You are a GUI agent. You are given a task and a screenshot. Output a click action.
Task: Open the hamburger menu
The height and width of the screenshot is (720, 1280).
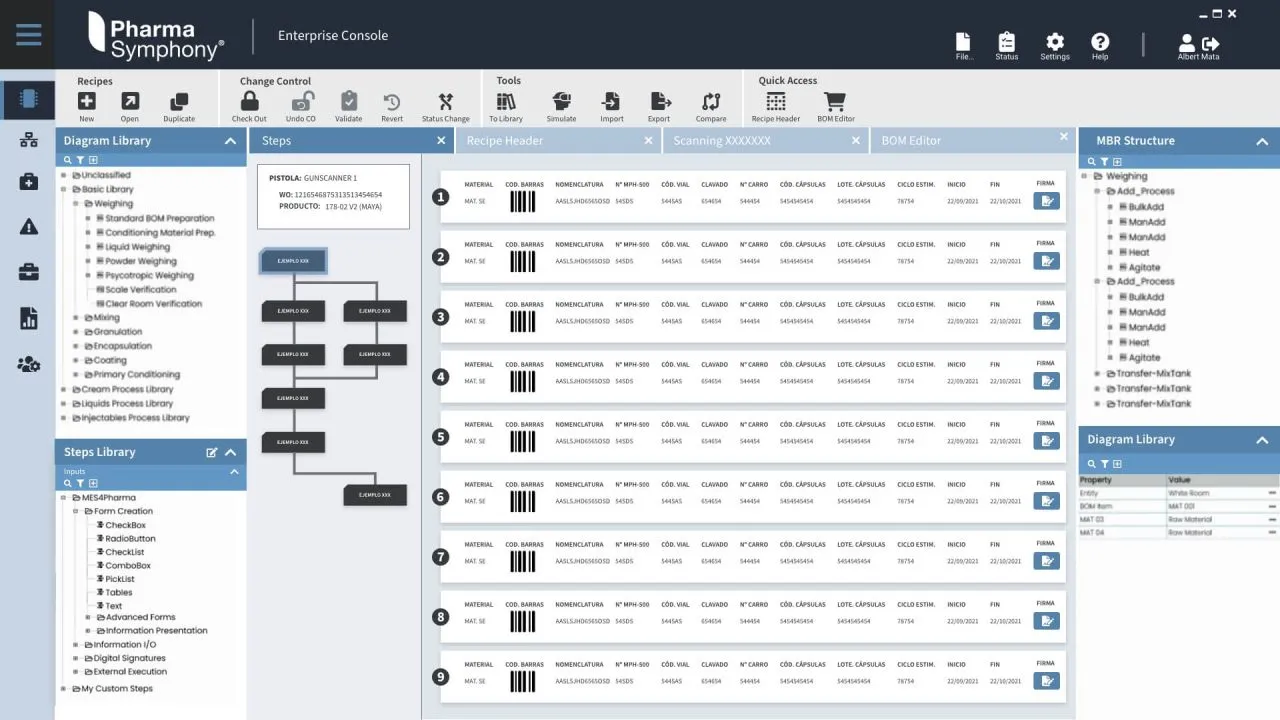tap(29, 35)
